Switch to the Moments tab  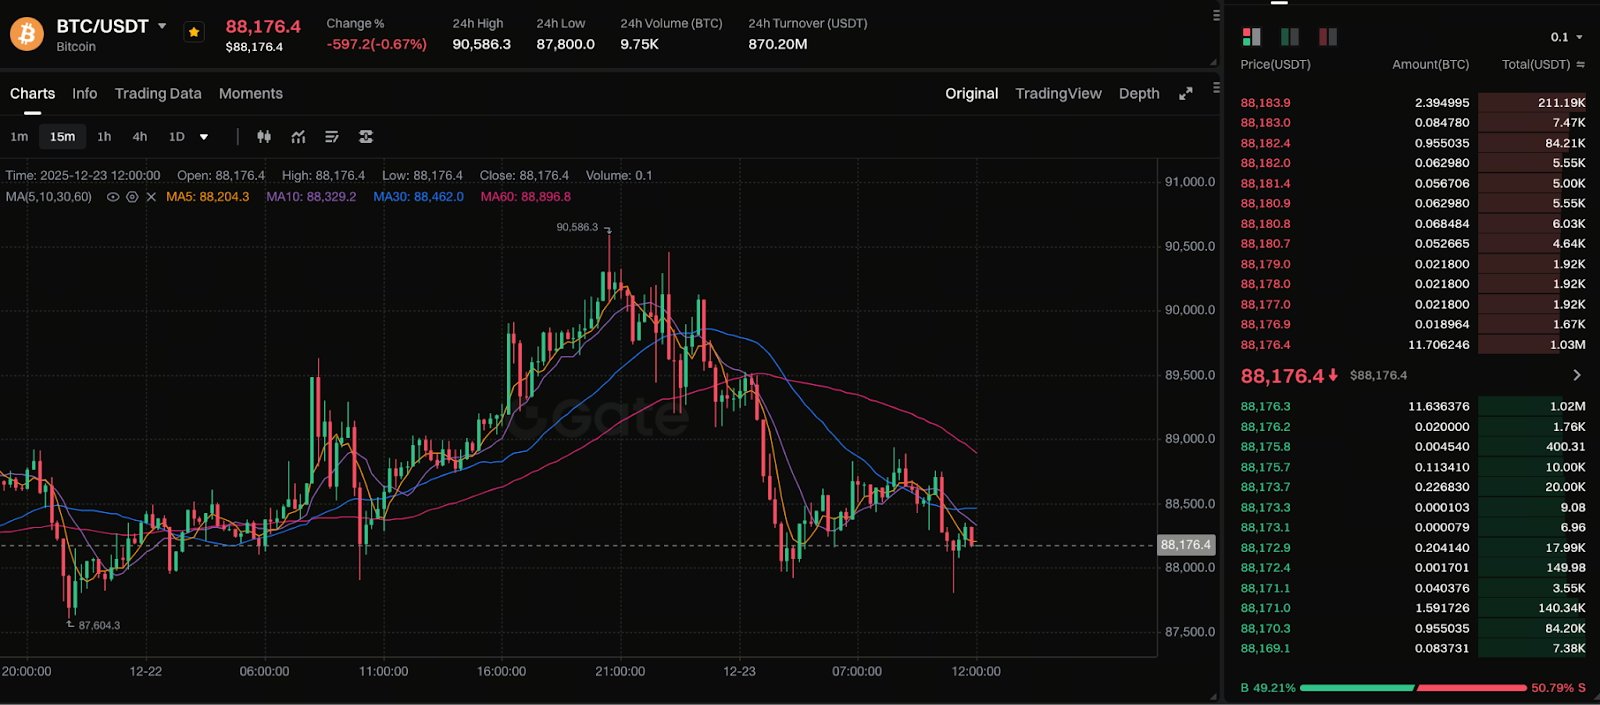coord(251,93)
